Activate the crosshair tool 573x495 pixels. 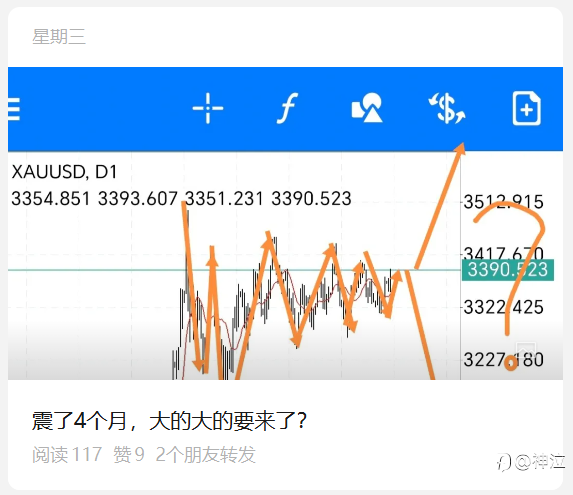[208, 108]
